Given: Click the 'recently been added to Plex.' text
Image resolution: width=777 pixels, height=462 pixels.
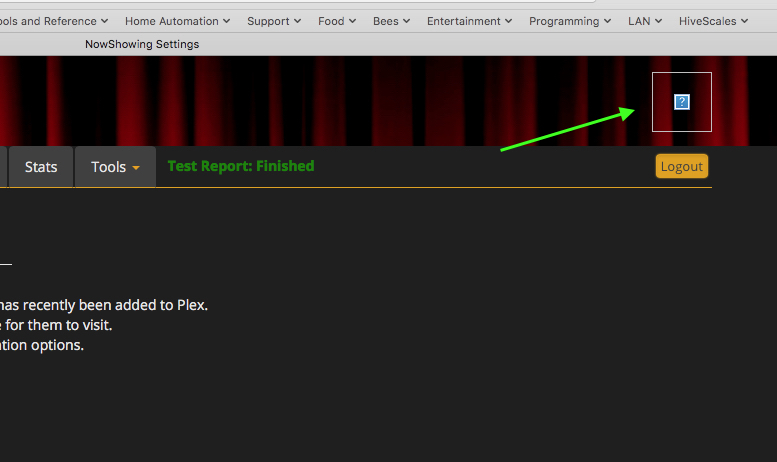Looking at the screenshot, I should coord(115,305).
